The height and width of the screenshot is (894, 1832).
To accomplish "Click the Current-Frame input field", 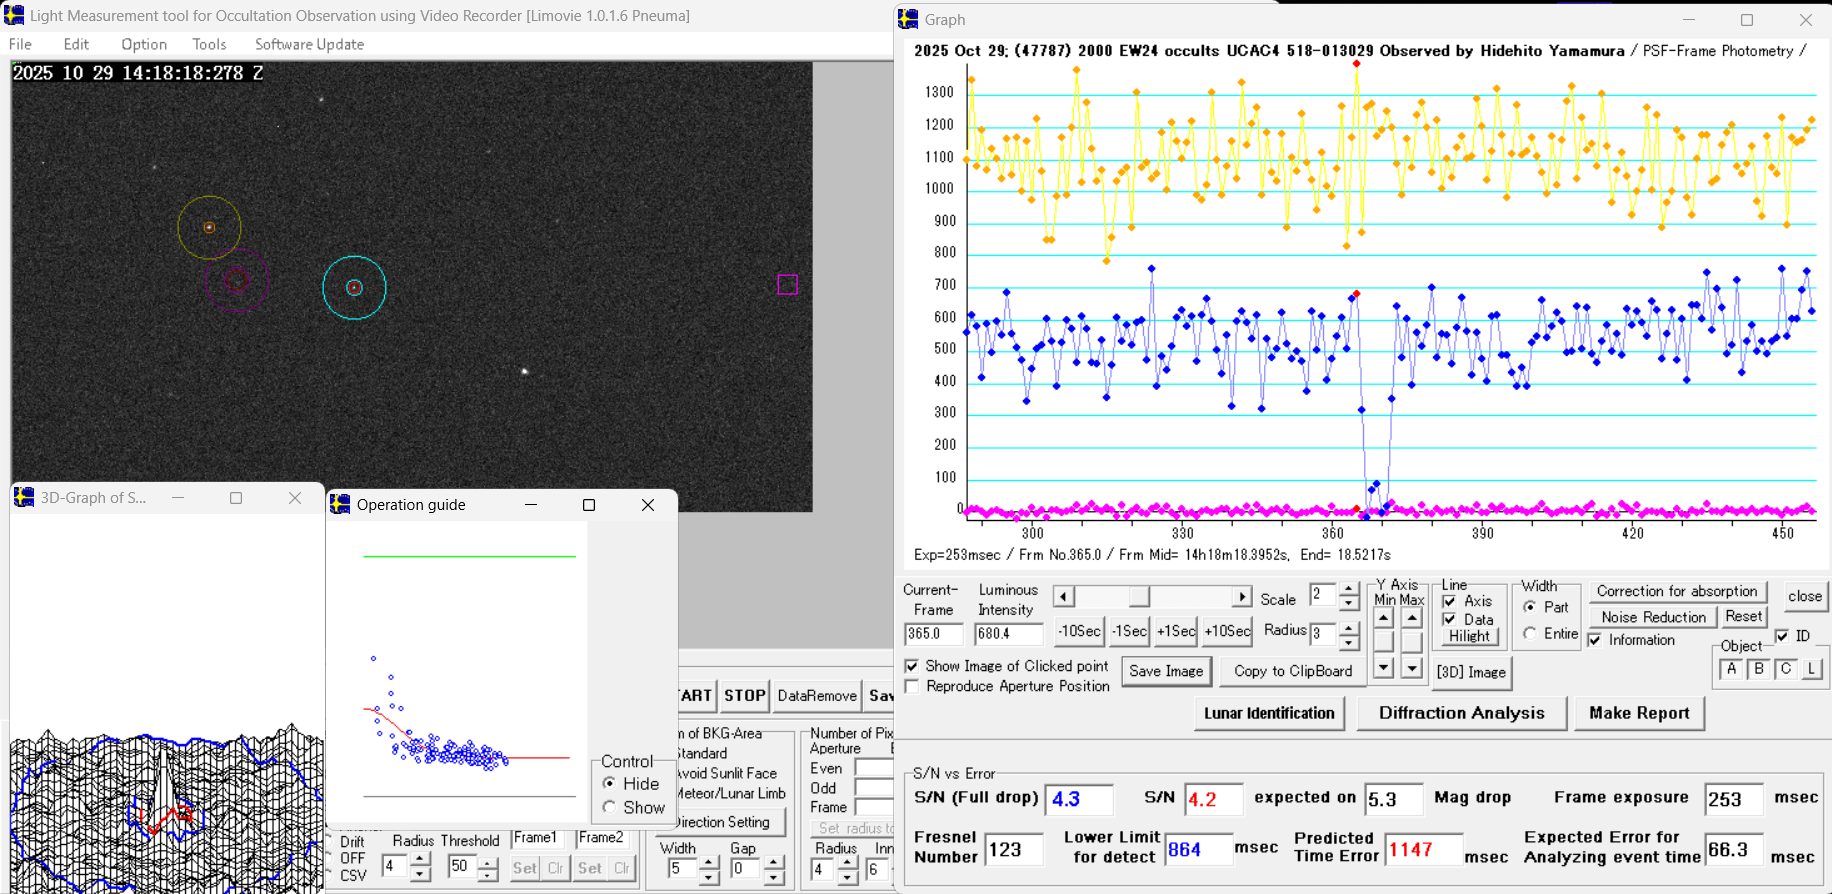I will click(932, 634).
